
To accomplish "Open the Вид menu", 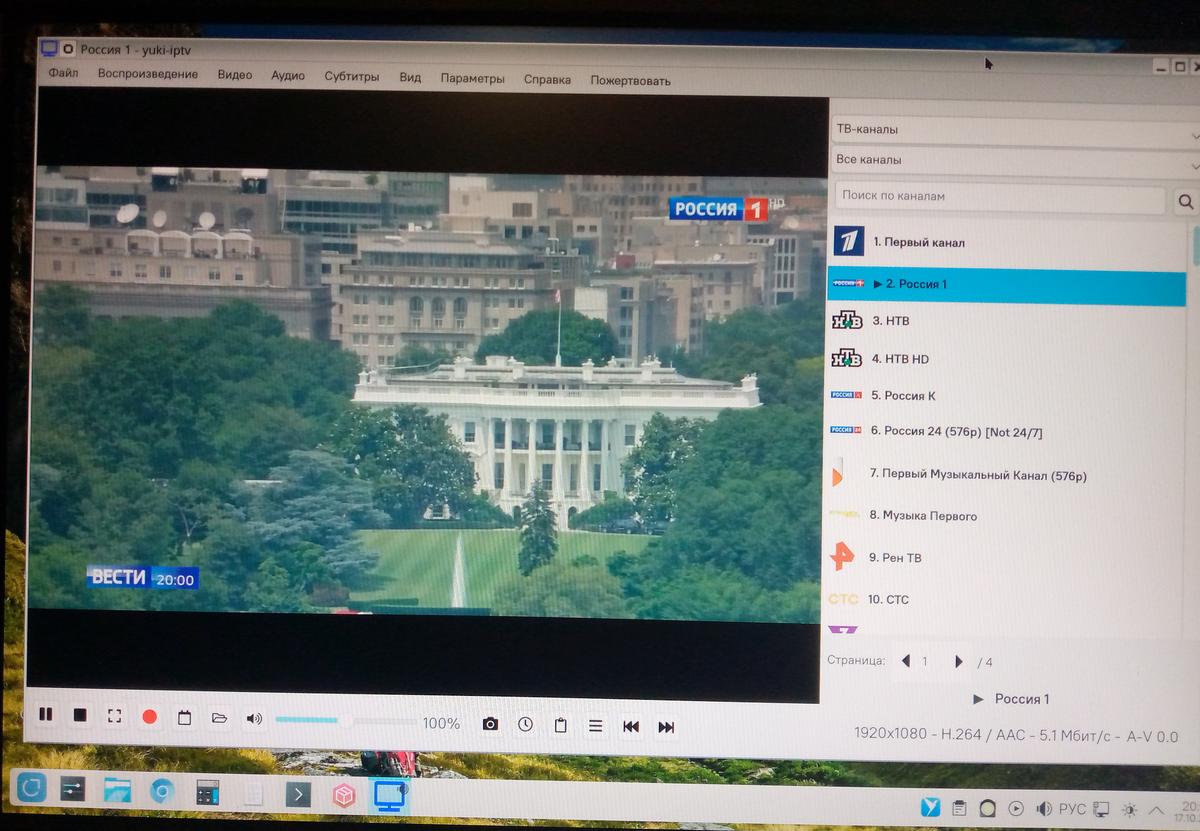I will [410, 78].
